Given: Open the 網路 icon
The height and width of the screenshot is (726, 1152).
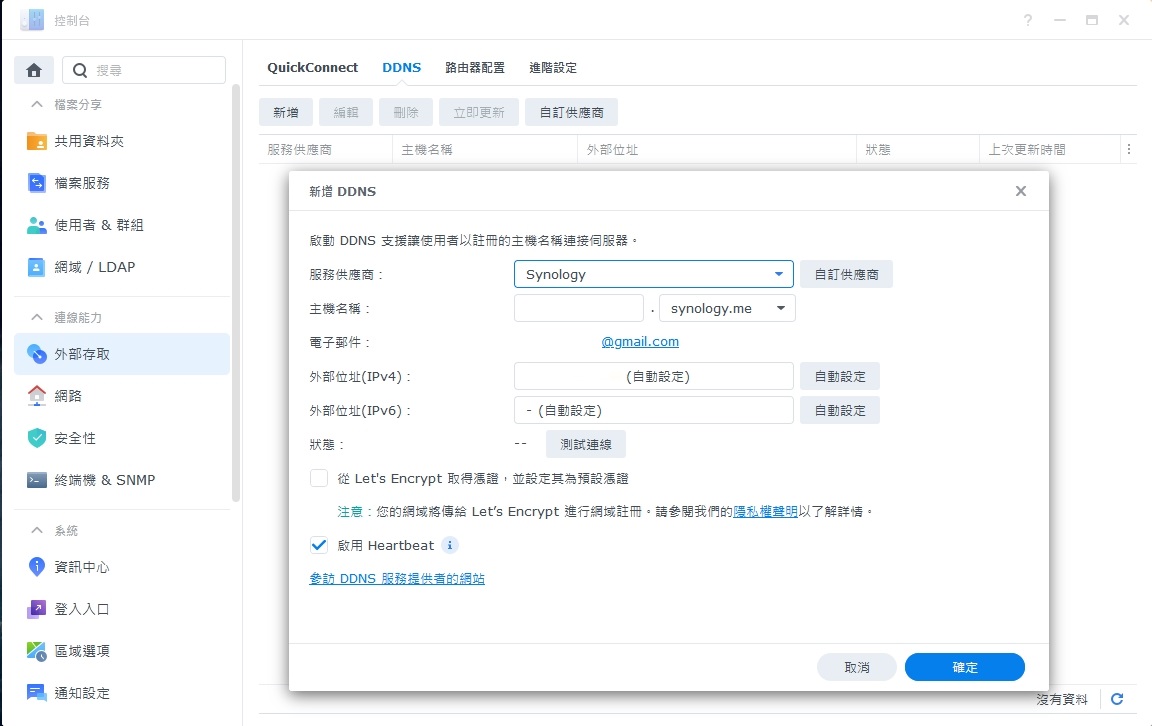Looking at the screenshot, I should click(x=36, y=396).
